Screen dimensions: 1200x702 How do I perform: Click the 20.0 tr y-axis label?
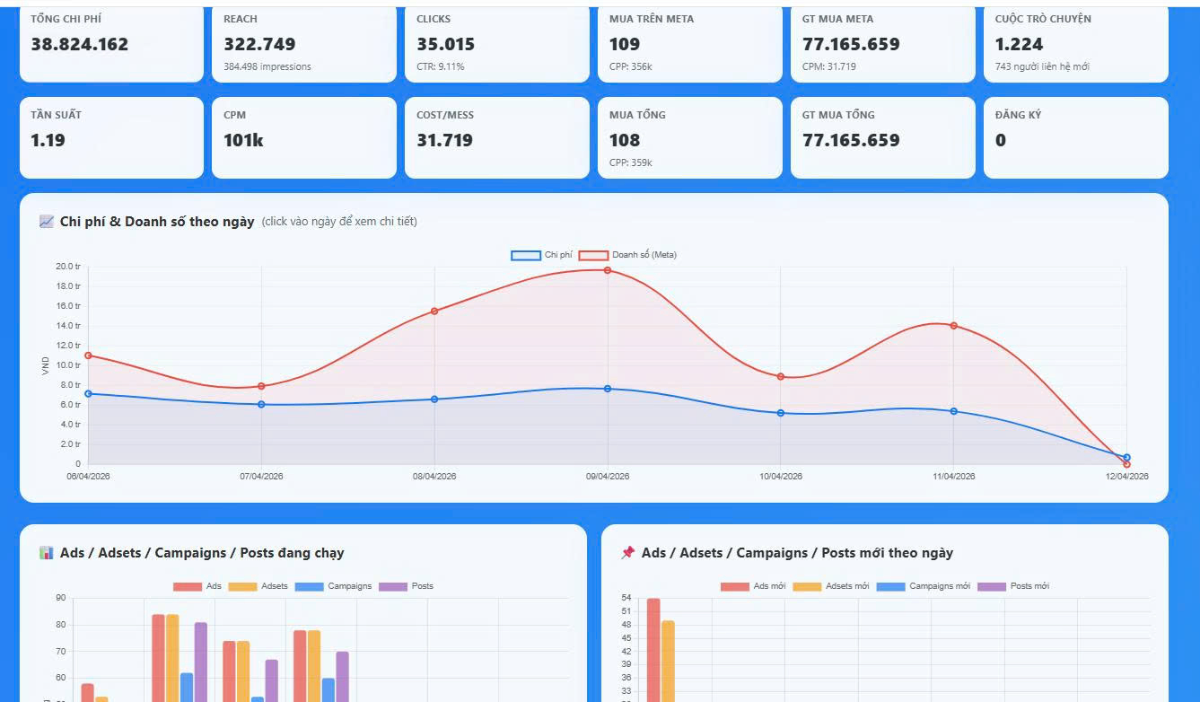point(67,266)
